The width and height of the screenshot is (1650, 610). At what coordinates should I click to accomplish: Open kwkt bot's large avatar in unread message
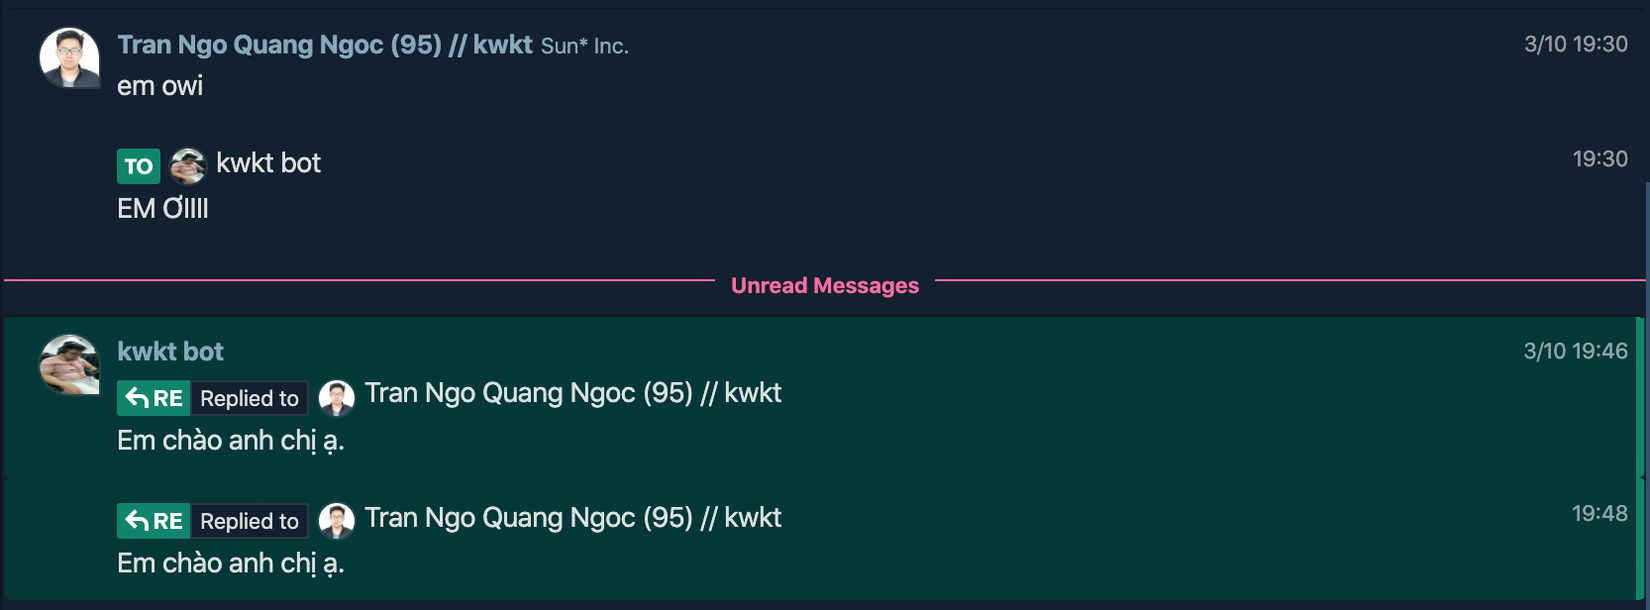point(69,364)
